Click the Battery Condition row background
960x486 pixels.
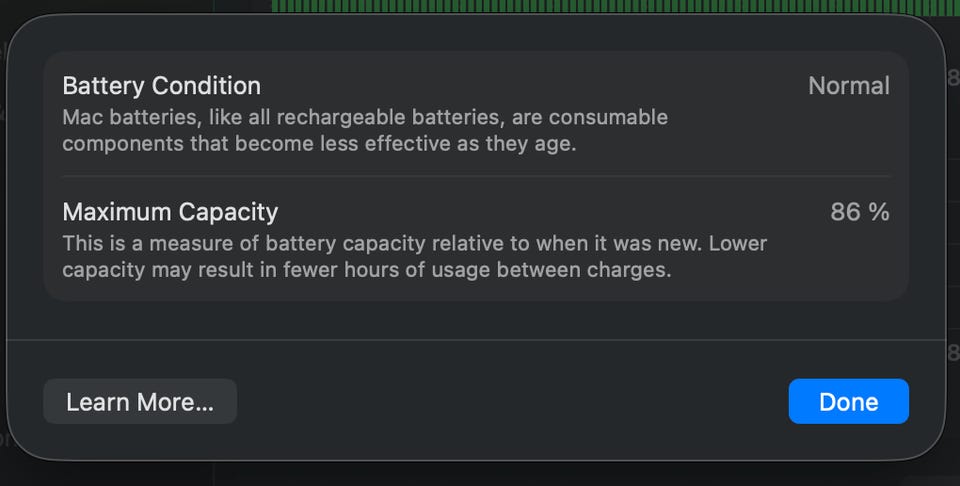[476, 114]
